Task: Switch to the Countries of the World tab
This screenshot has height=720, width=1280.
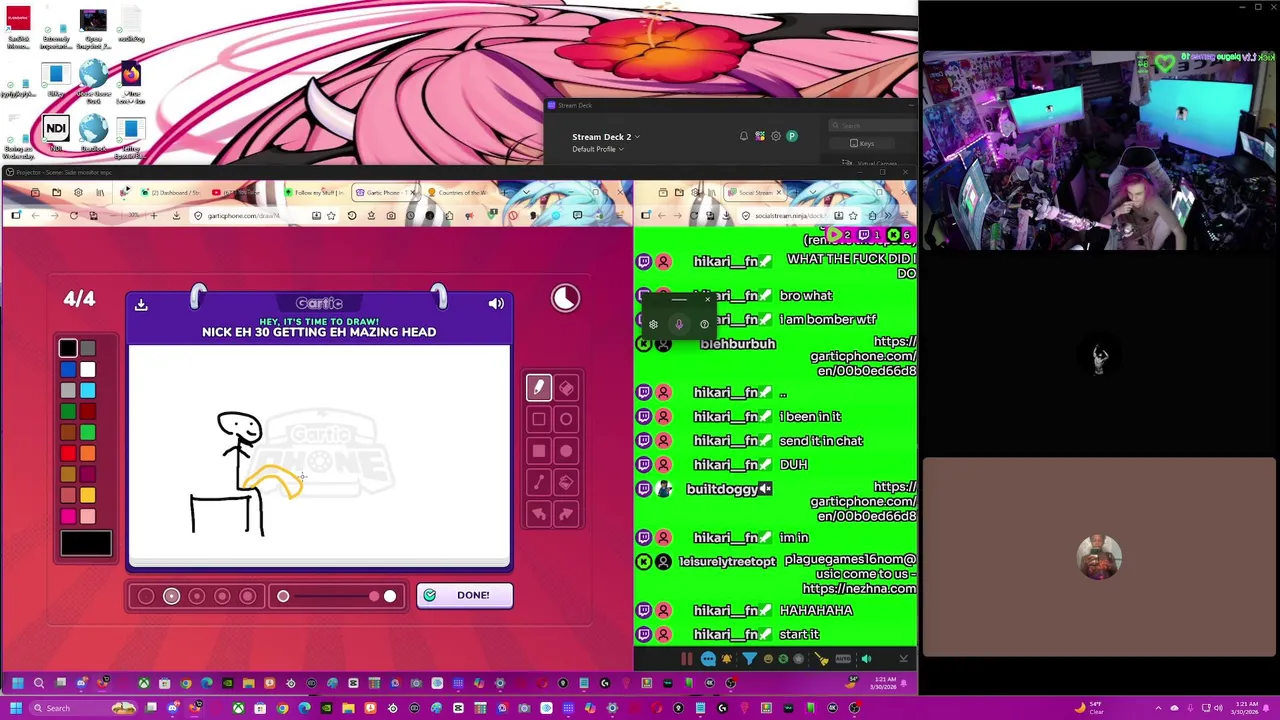Action: click(460, 192)
